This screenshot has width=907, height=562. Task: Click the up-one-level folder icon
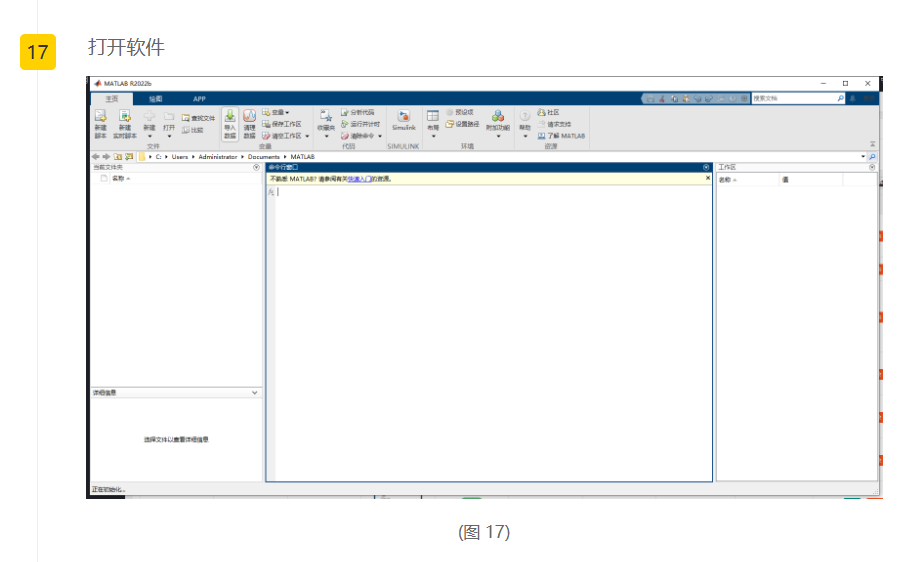pos(117,157)
